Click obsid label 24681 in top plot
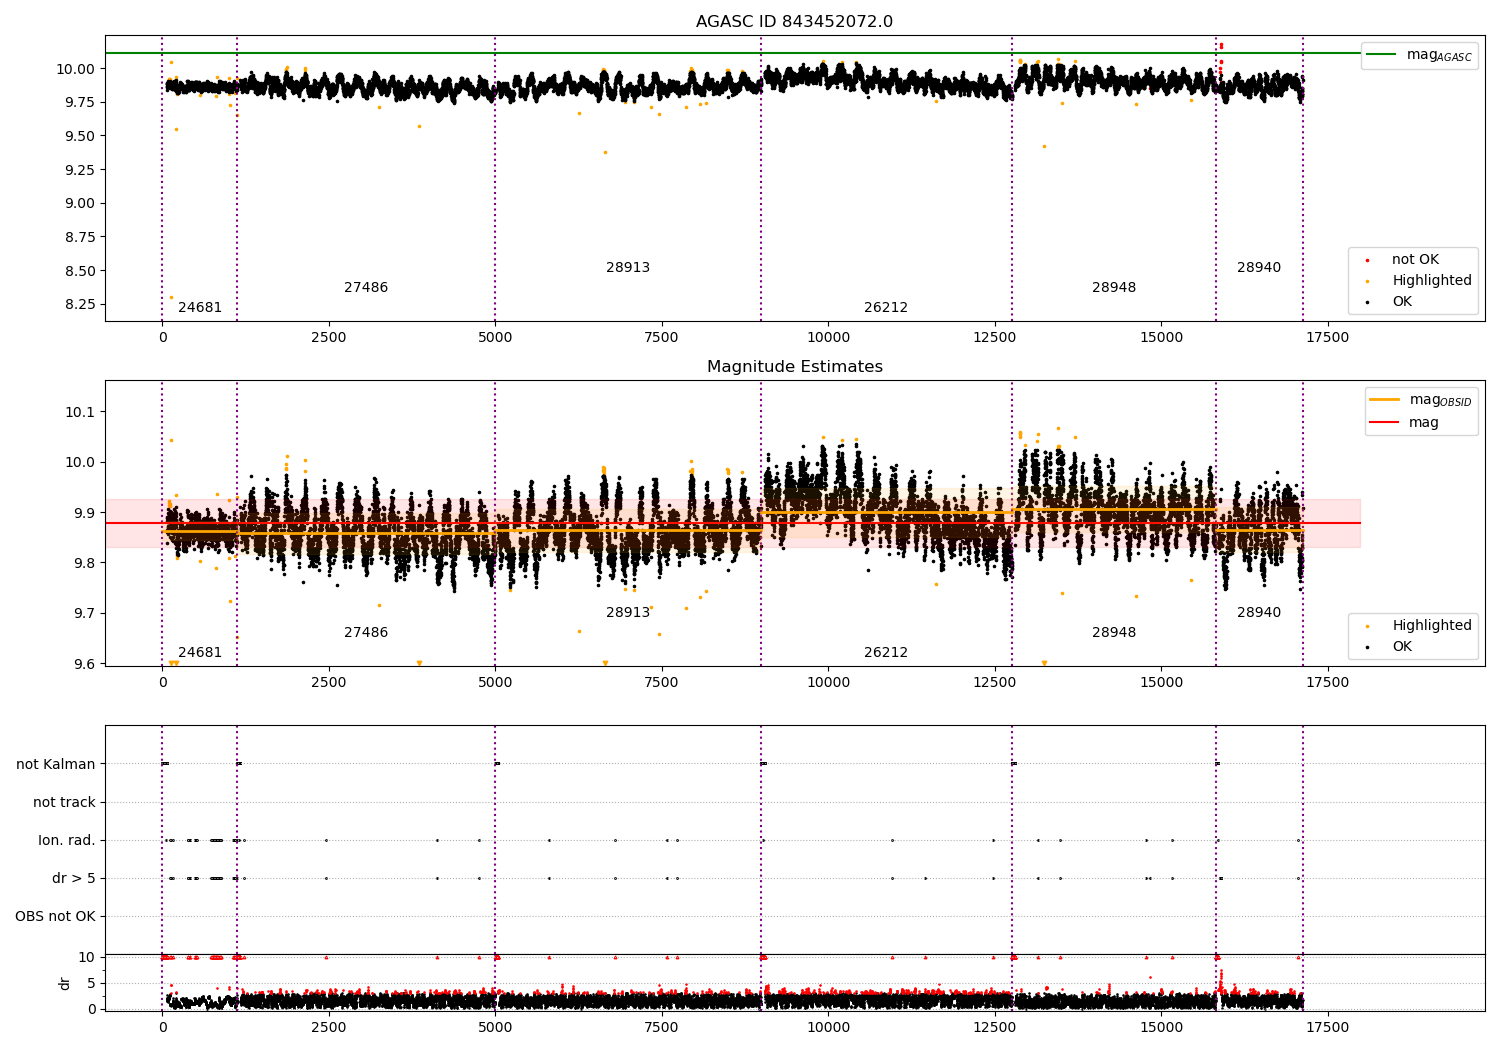 (x=200, y=308)
